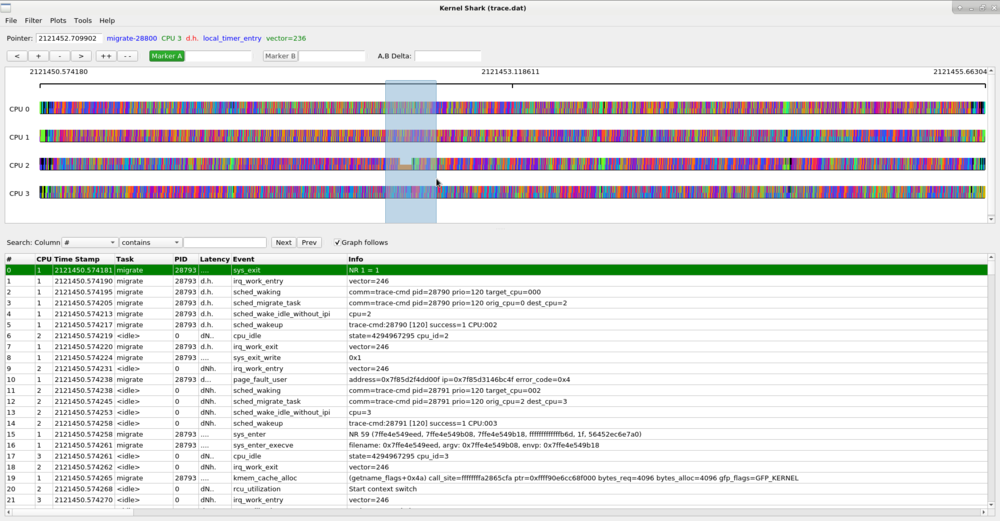Toggle the Graph follows checkbox
Image resolution: width=1000 pixels, height=521 pixels.
(x=337, y=242)
